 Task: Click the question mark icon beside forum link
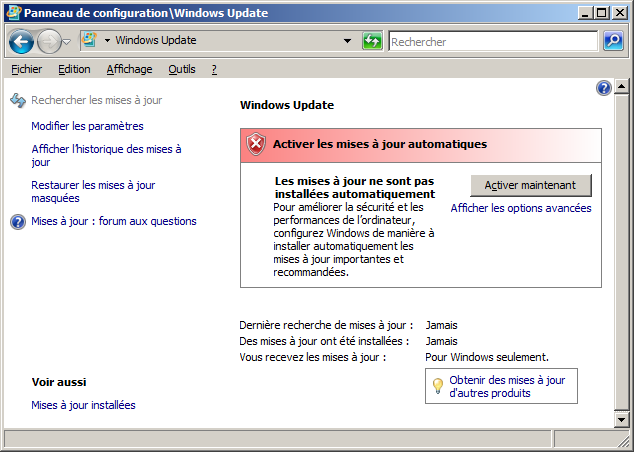pyautogui.click(x=18, y=222)
